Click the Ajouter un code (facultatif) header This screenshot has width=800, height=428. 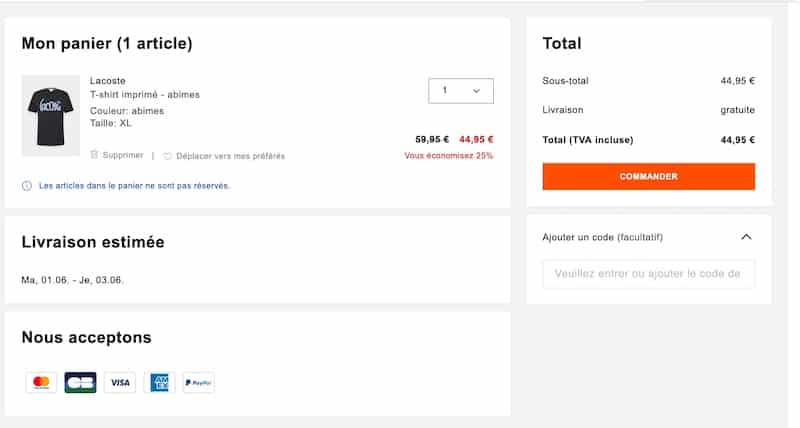[603, 237]
